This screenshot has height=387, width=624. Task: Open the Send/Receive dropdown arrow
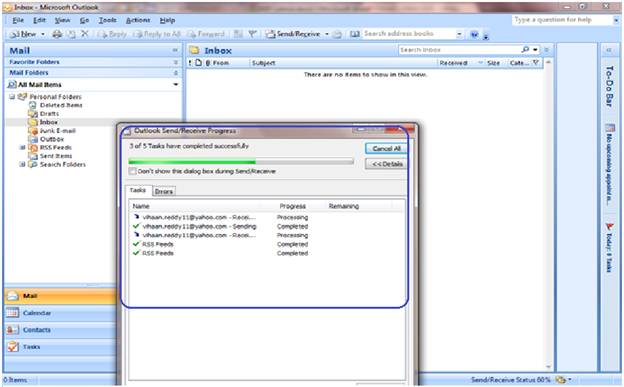coord(327,34)
